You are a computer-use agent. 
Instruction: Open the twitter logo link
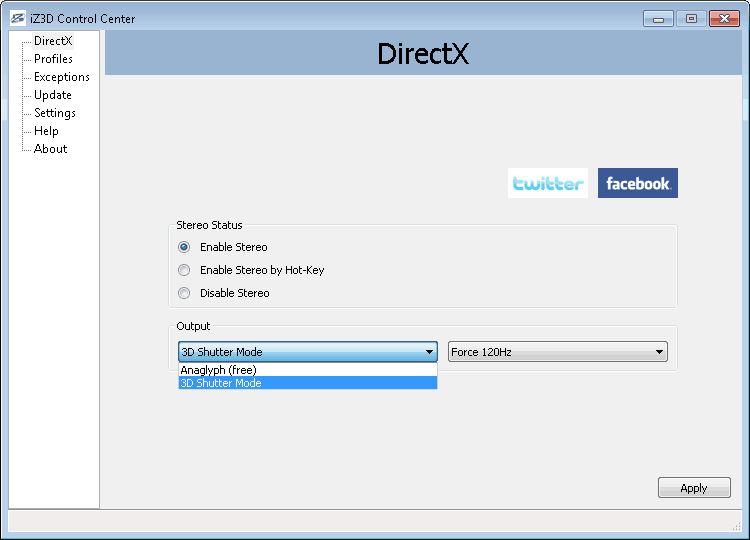click(x=548, y=183)
